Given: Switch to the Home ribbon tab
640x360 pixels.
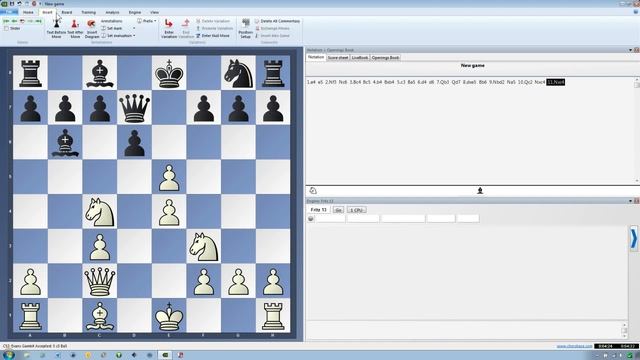Looking at the screenshot, I should [28, 12].
